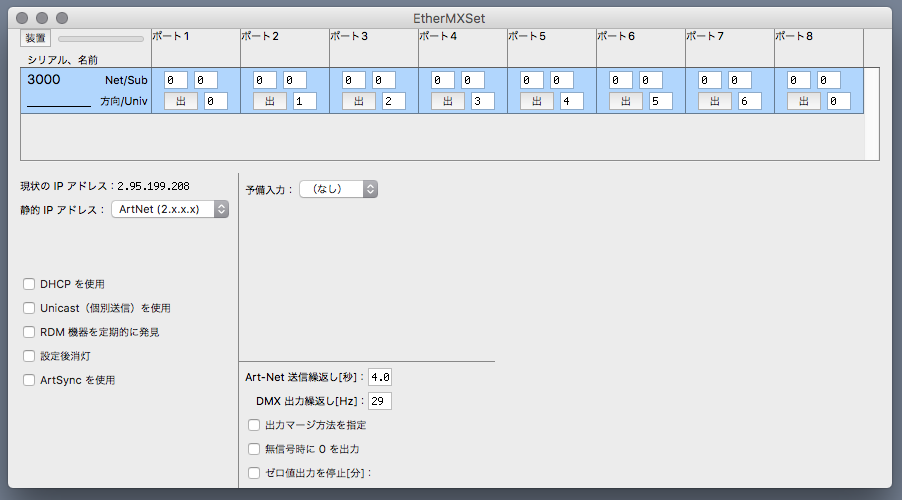The image size is (902, 500).
Task: Click port 6 Univ field showing 5
Action: (661, 101)
